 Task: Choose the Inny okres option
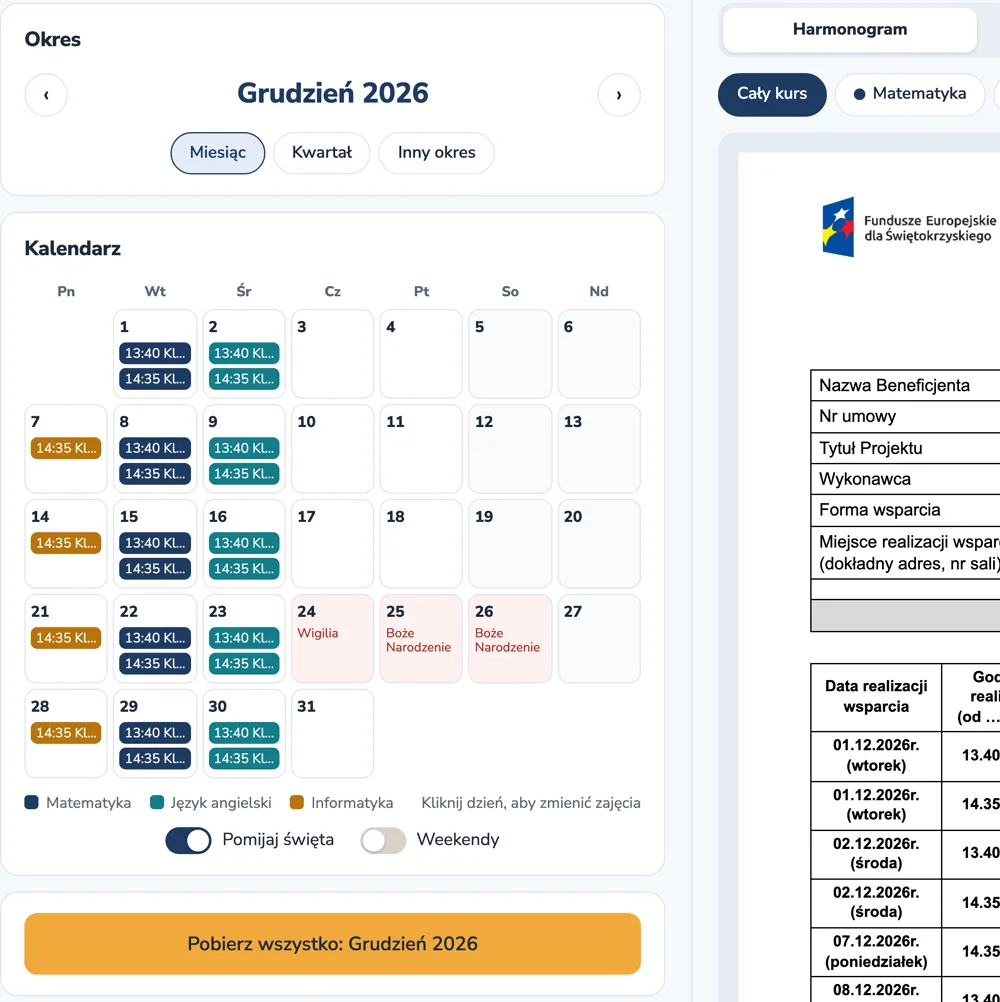tap(436, 153)
